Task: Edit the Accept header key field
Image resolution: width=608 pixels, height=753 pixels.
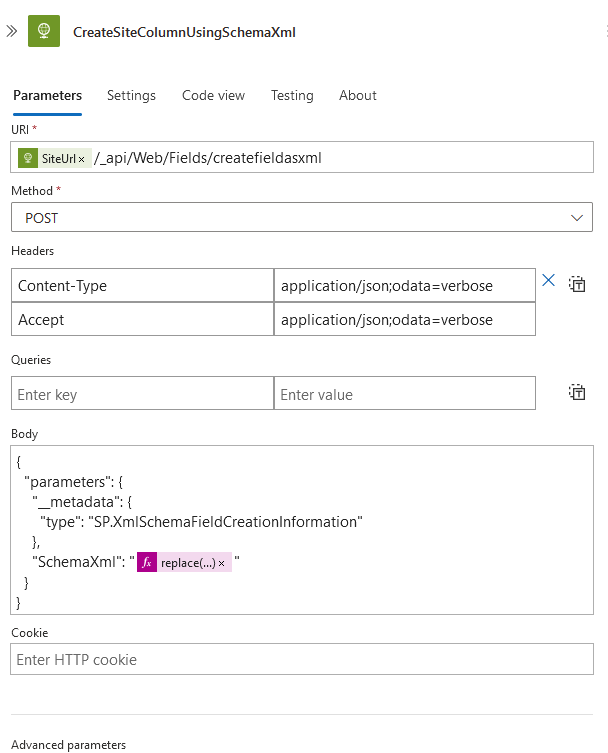Action: (142, 319)
